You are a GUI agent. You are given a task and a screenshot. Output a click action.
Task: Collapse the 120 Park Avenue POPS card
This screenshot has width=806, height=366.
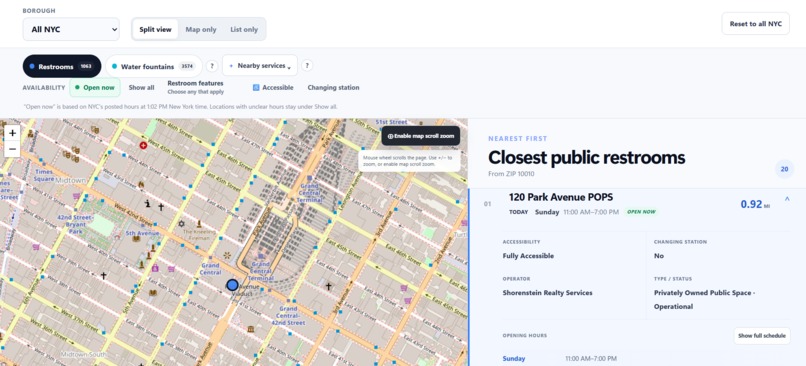[x=787, y=200]
